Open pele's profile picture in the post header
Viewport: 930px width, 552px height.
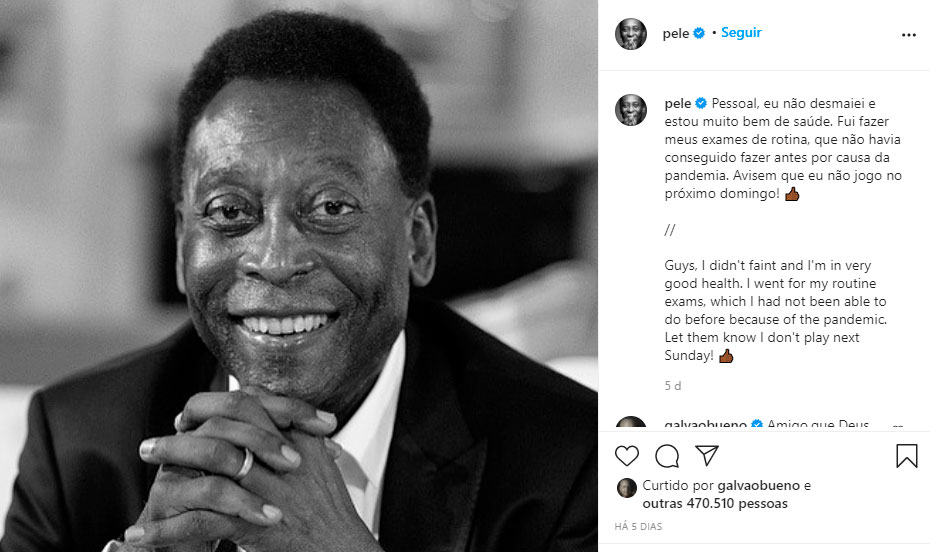pyautogui.click(x=631, y=33)
